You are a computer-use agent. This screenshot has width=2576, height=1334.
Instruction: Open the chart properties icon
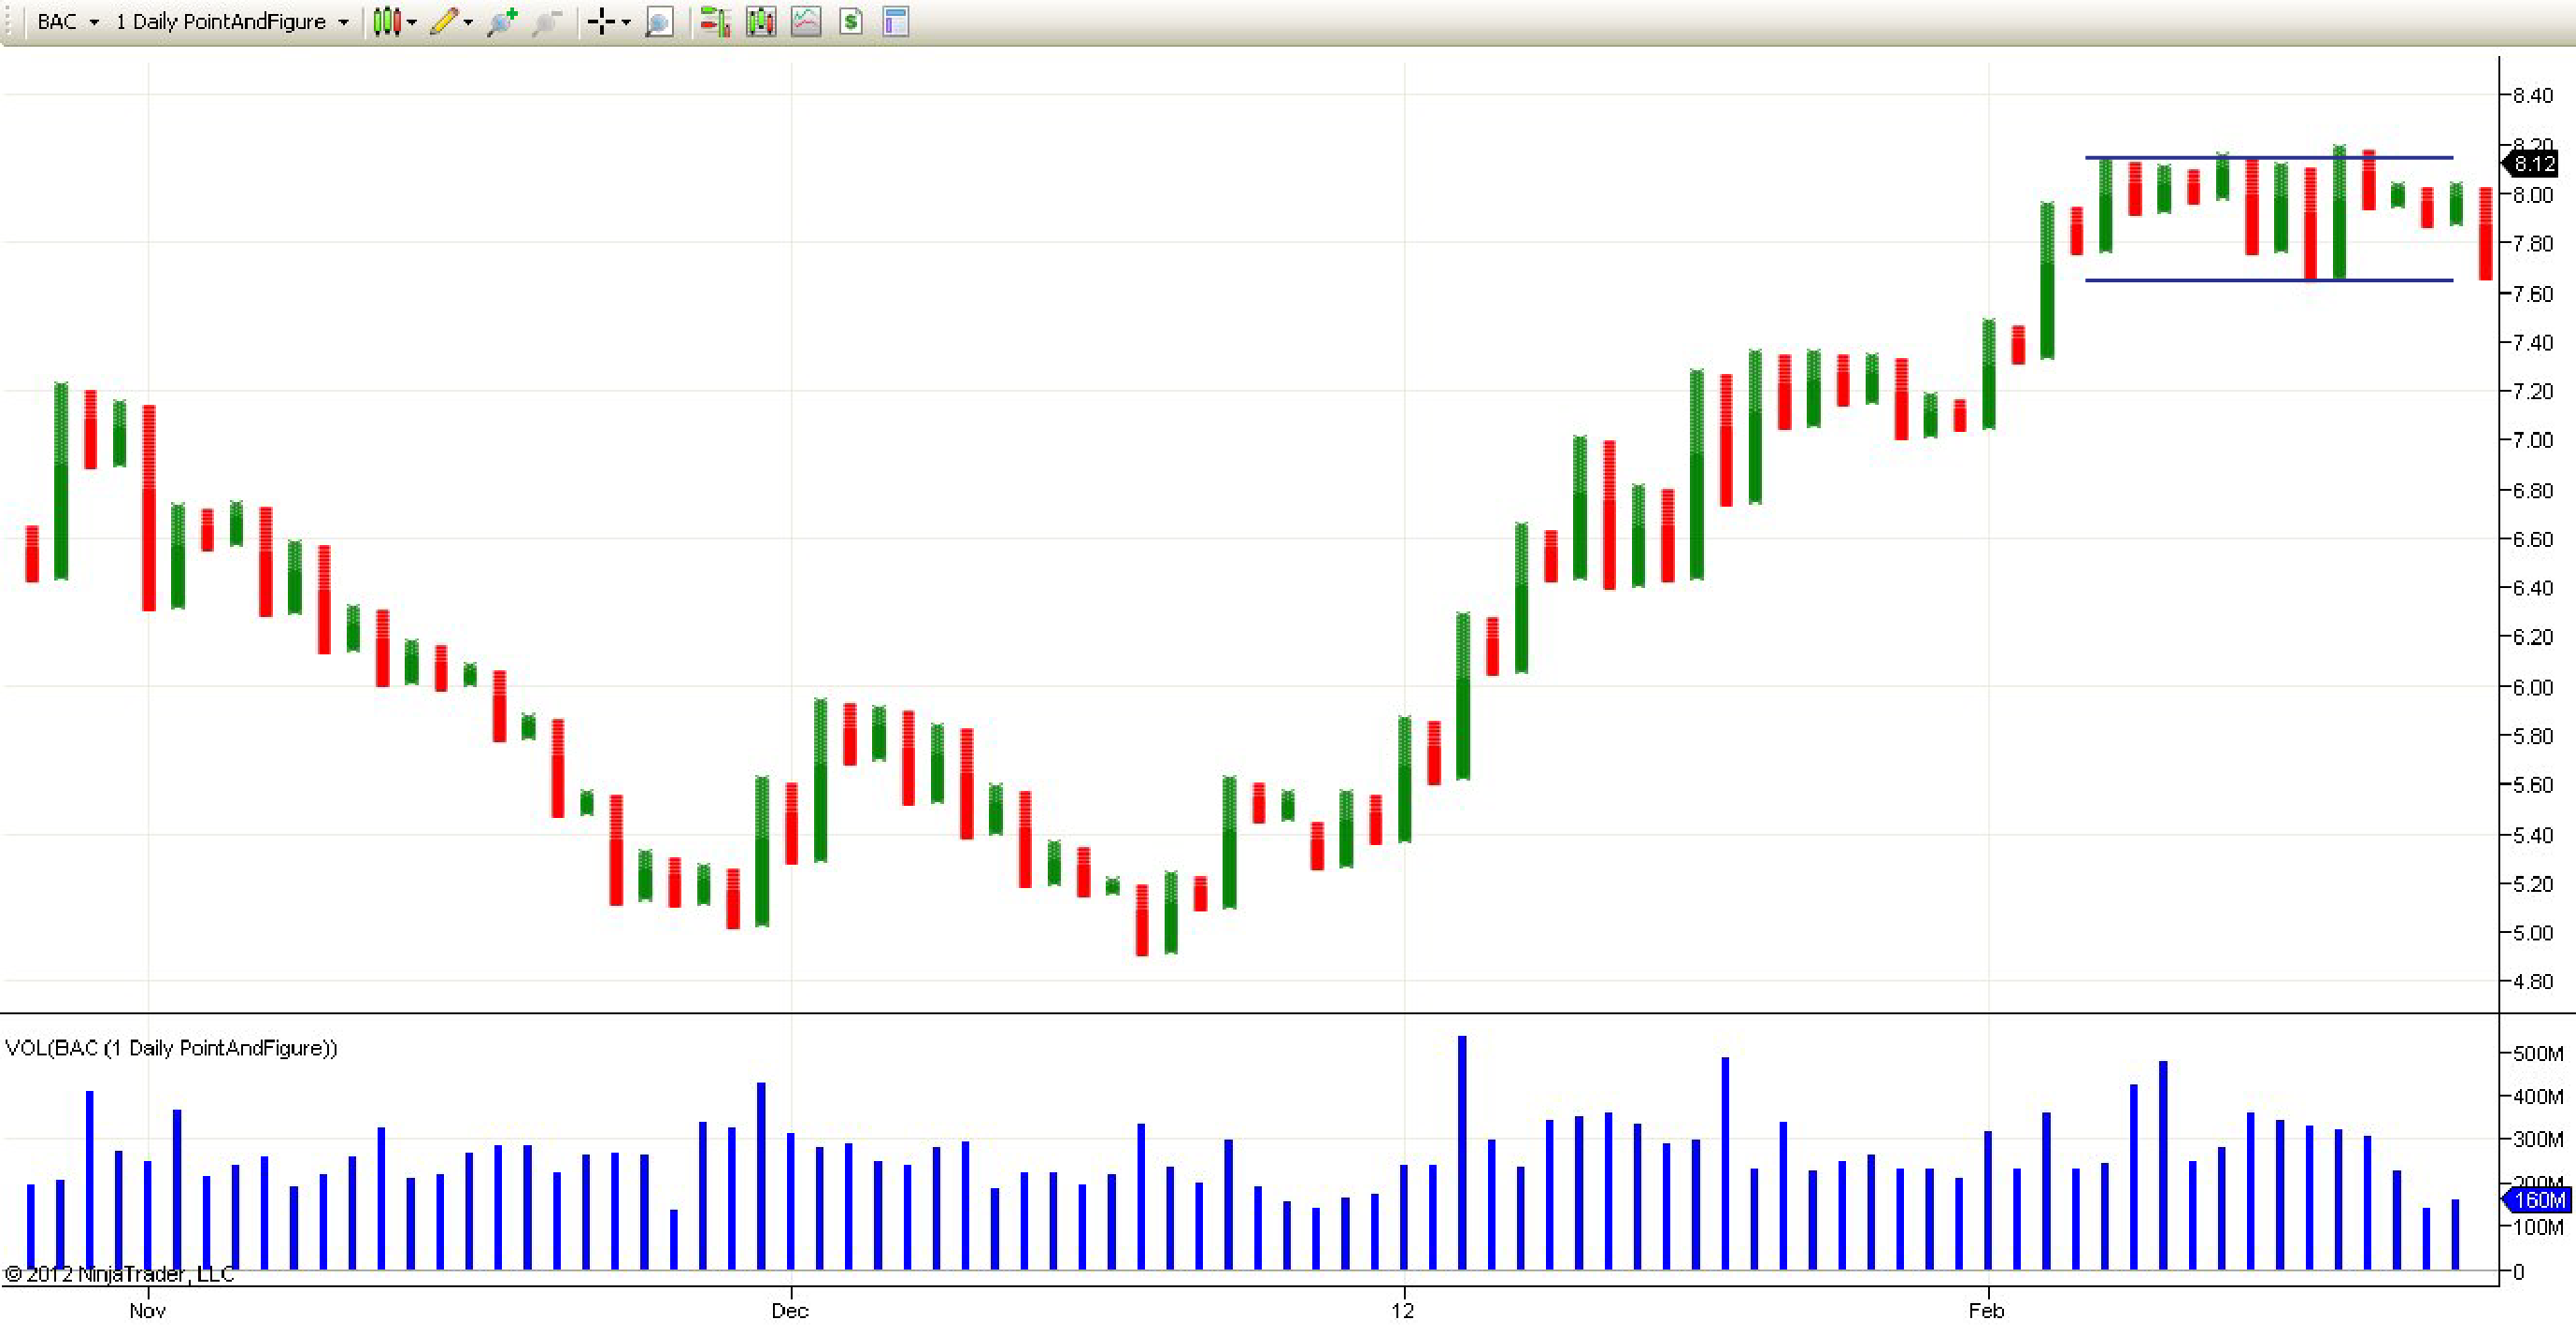pos(896,22)
